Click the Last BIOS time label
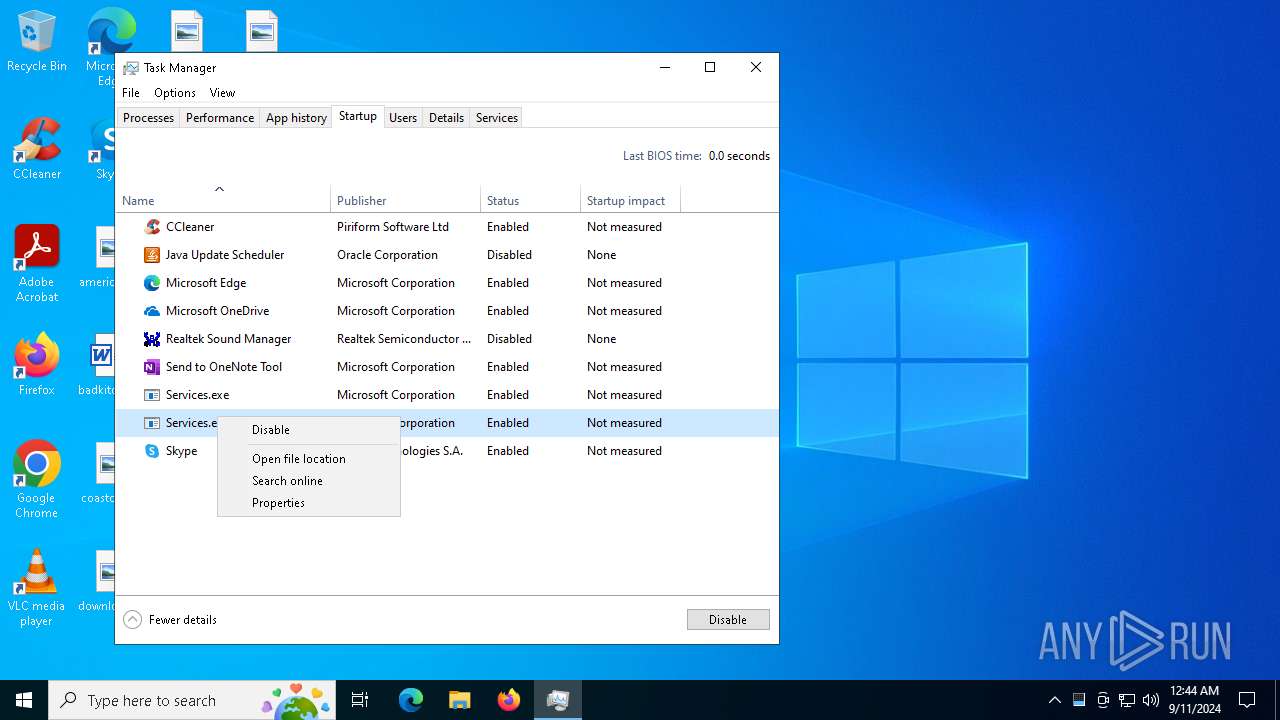This screenshot has height=720, width=1280. 662,156
